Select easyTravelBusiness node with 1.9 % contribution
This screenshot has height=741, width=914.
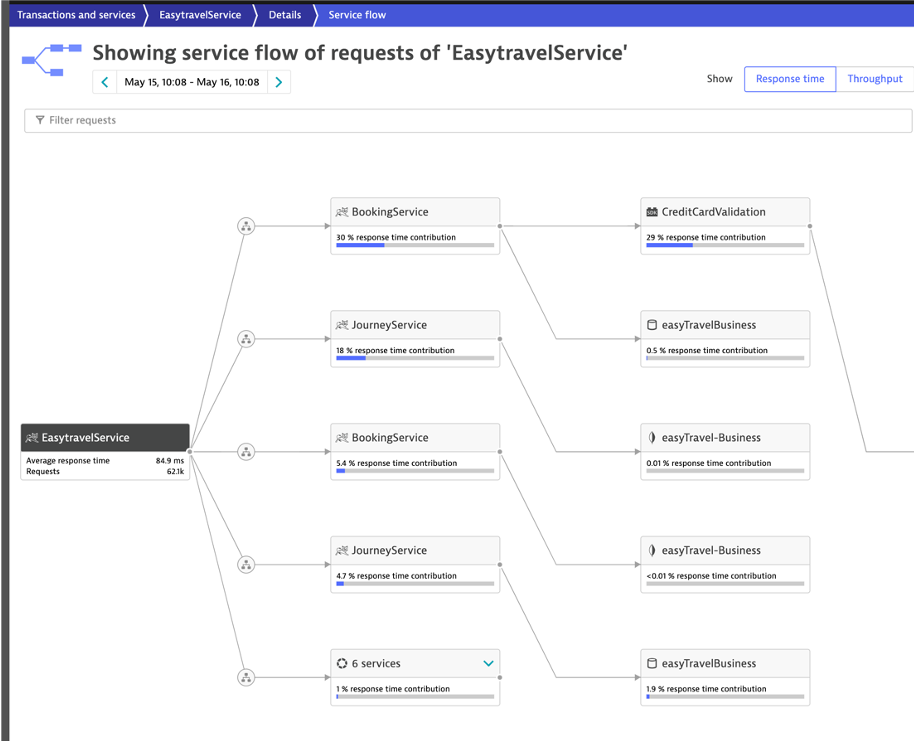tap(725, 677)
